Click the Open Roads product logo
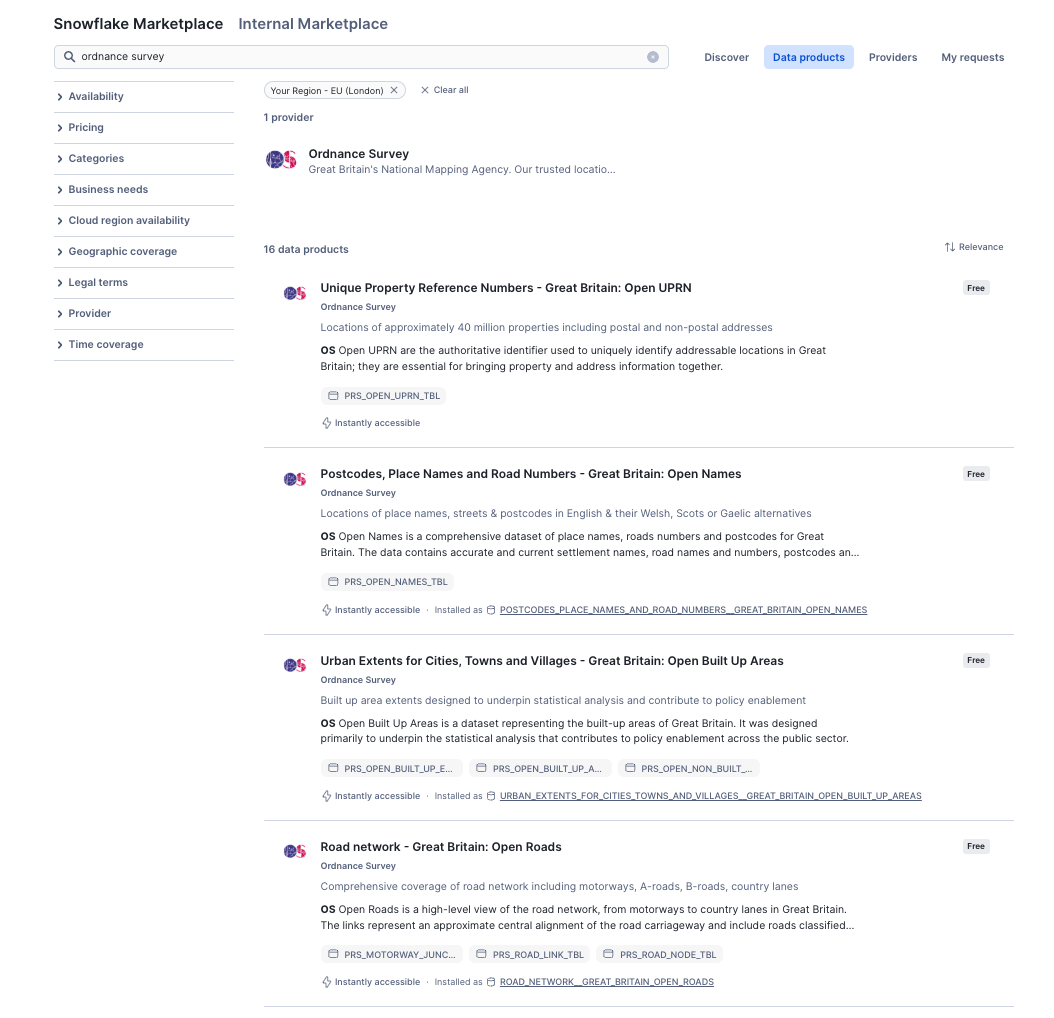The height and width of the screenshot is (1018, 1054). [x=294, y=852]
